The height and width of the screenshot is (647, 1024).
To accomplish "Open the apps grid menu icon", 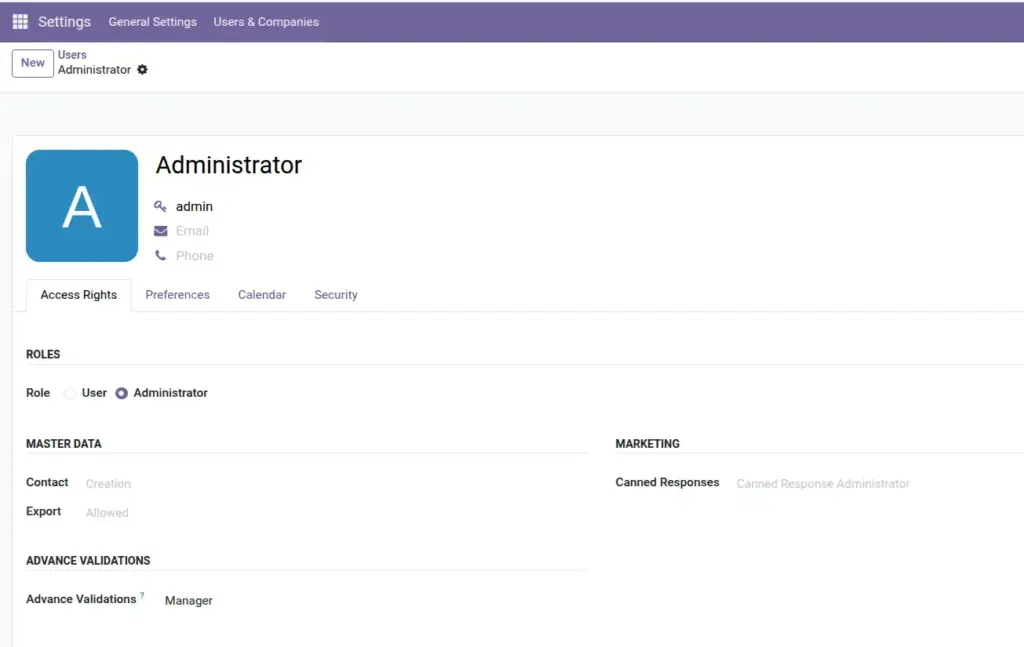I will click(20, 22).
